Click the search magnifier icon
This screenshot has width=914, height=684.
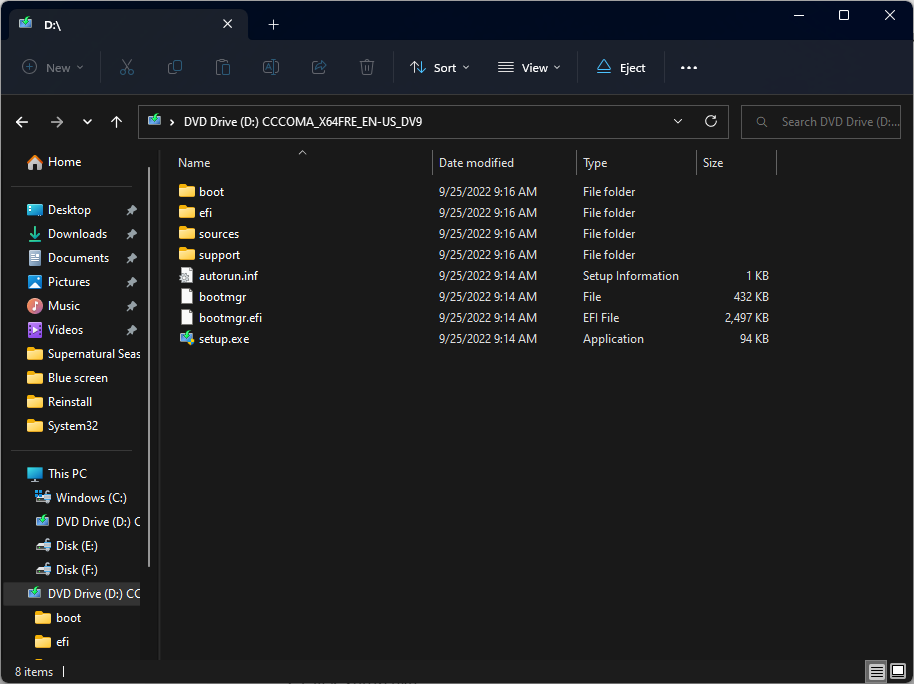[x=761, y=122]
